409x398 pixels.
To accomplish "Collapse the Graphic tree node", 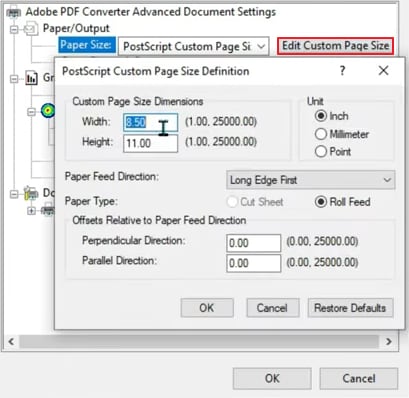I will pyautogui.click(x=14, y=79).
